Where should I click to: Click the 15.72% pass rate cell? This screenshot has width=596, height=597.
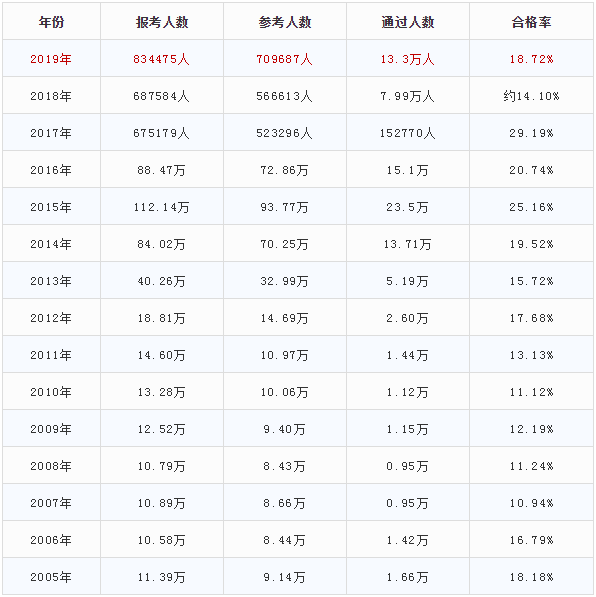click(531, 281)
